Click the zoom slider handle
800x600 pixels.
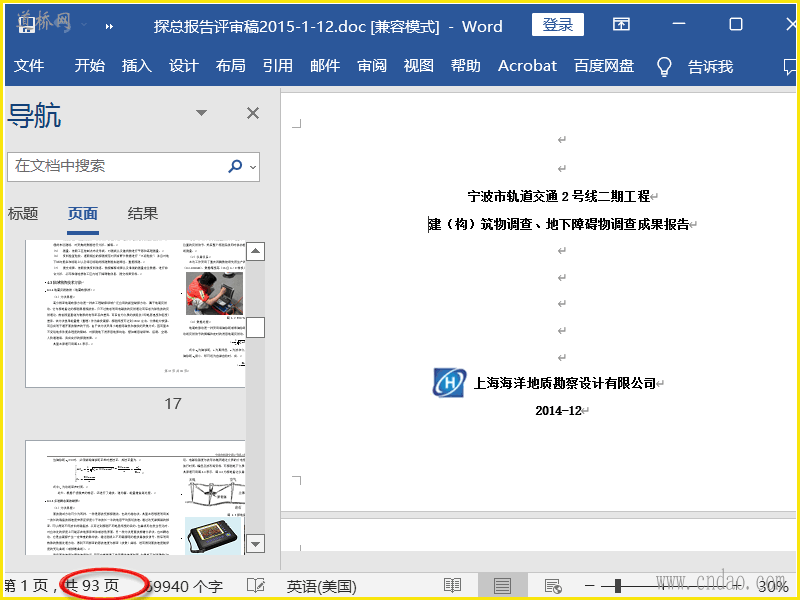click(x=617, y=586)
